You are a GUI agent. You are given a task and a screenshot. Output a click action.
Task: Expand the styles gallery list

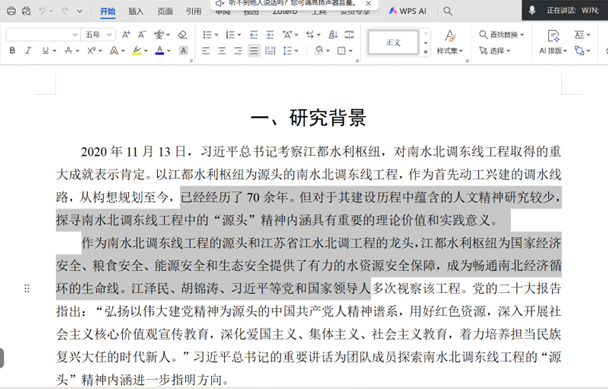(x=426, y=52)
